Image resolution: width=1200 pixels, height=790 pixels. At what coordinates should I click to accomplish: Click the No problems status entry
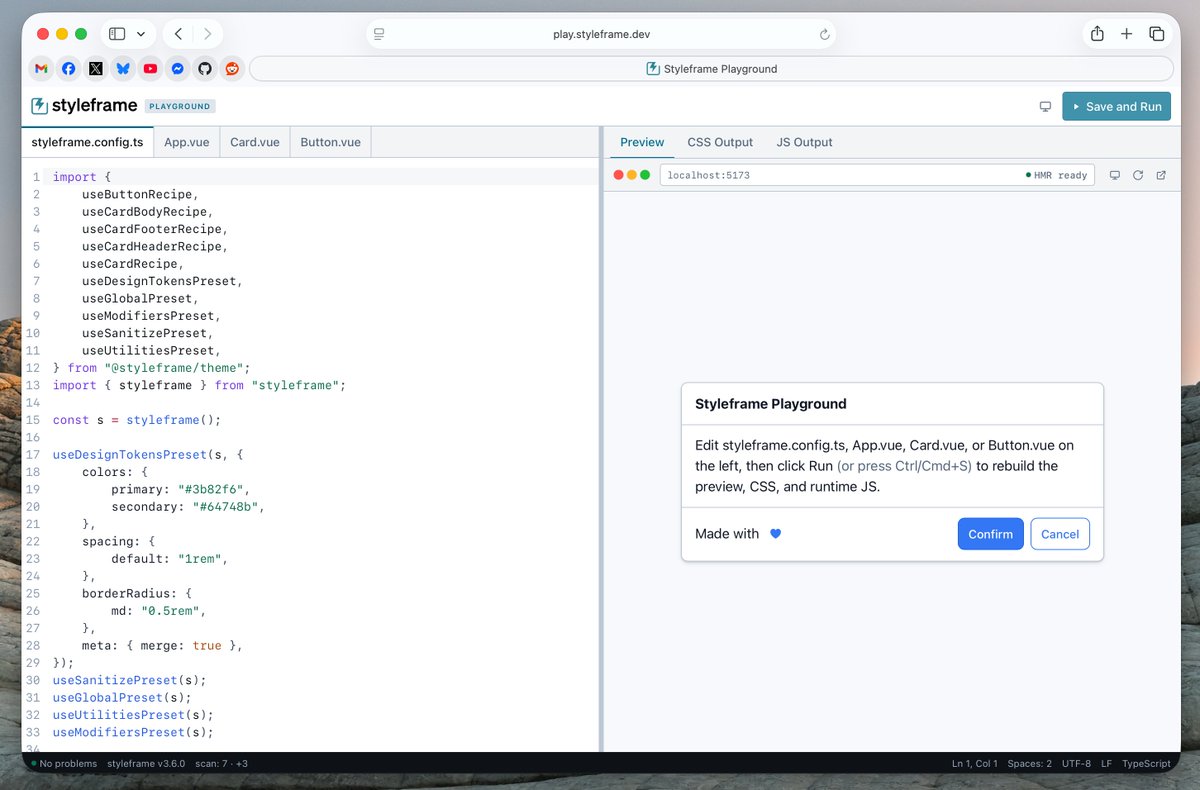(64, 763)
